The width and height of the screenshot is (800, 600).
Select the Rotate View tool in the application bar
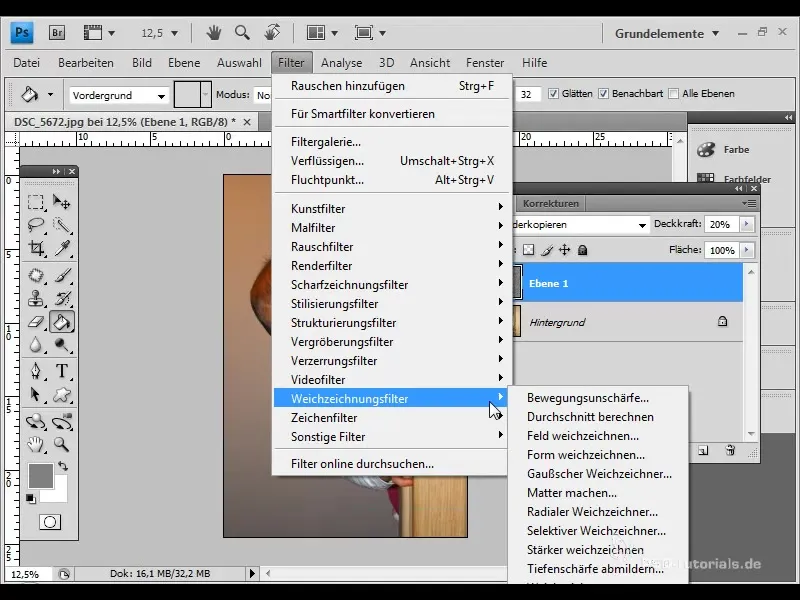click(x=272, y=33)
